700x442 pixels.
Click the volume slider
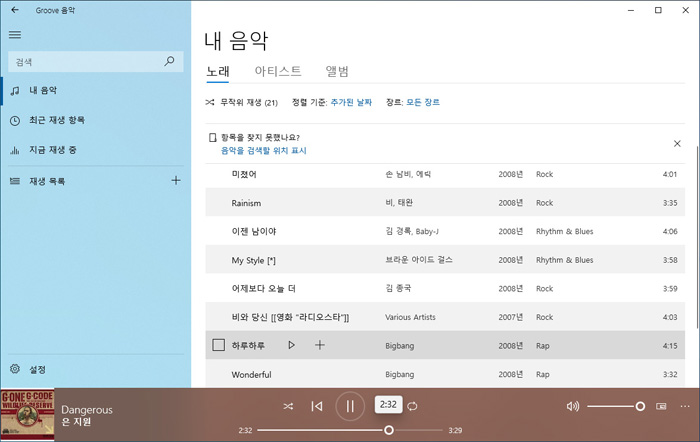(616, 406)
